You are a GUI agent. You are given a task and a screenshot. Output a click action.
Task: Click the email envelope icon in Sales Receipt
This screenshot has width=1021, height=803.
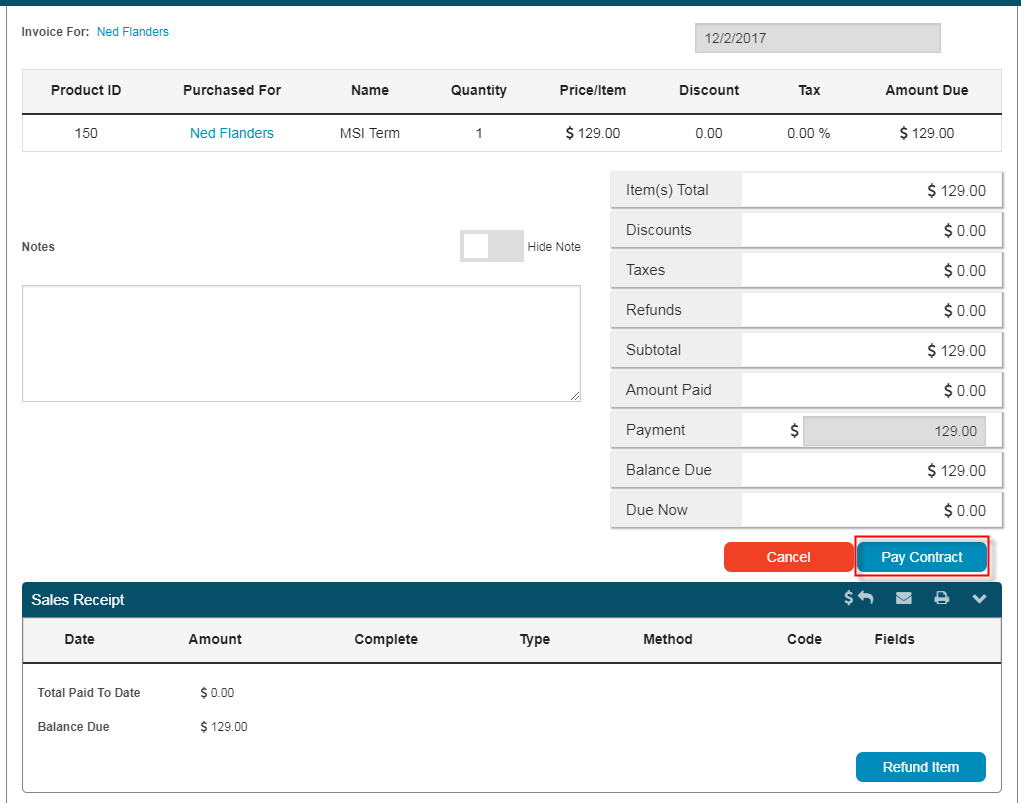click(904, 598)
